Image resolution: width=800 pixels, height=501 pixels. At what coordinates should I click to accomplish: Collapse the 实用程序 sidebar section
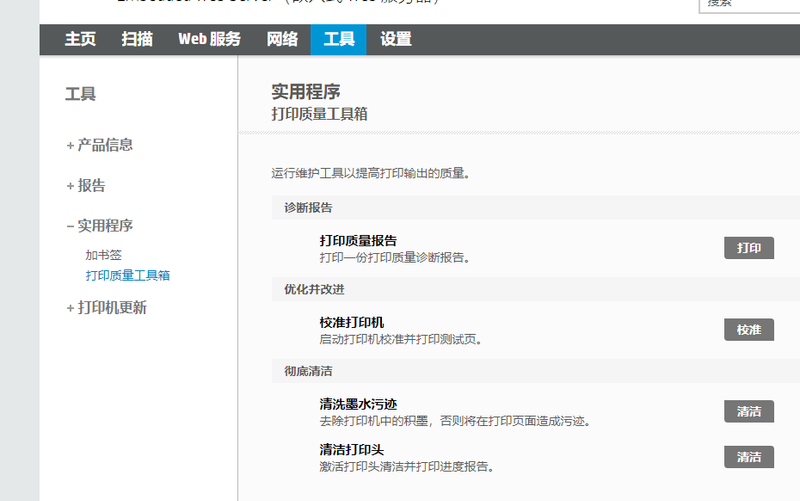pos(104,226)
